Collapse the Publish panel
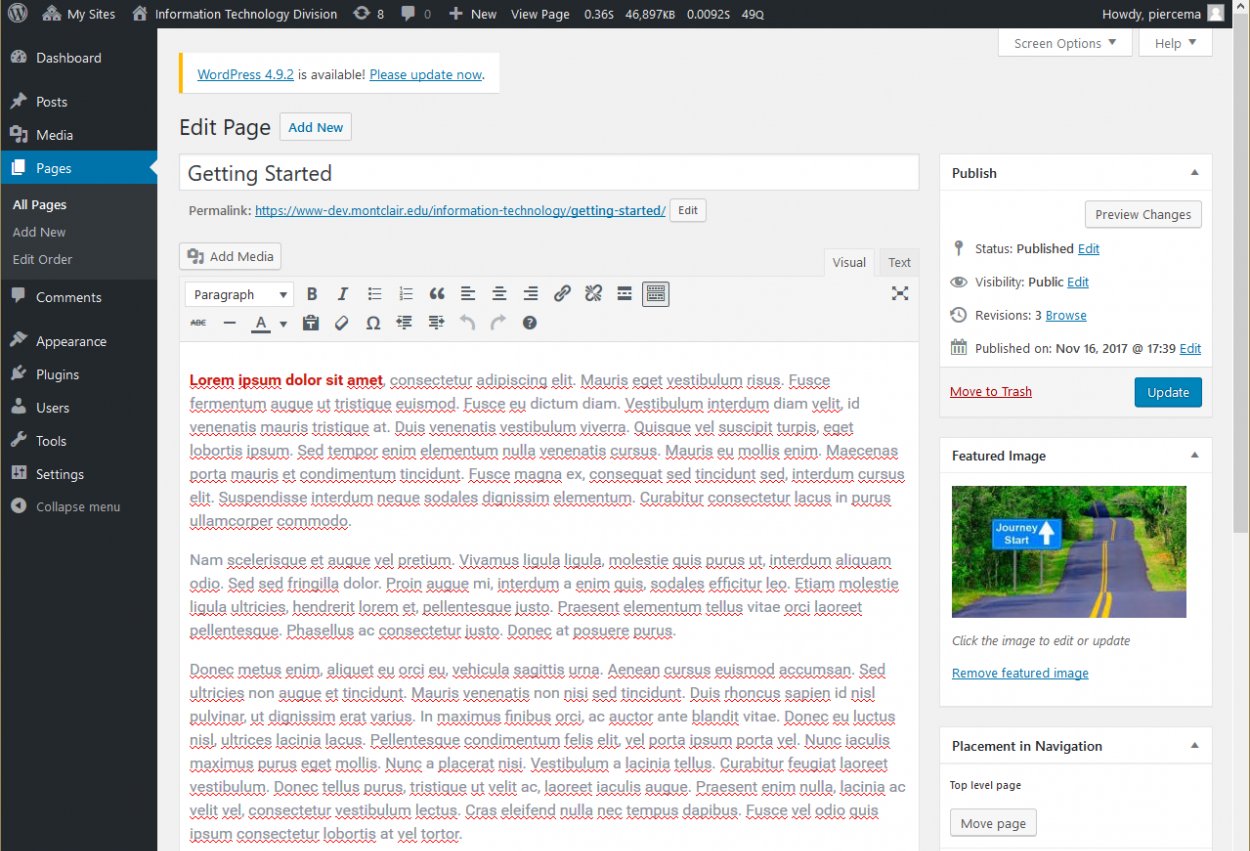Viewport: 1250px width, 851px height. [1194, 172]
